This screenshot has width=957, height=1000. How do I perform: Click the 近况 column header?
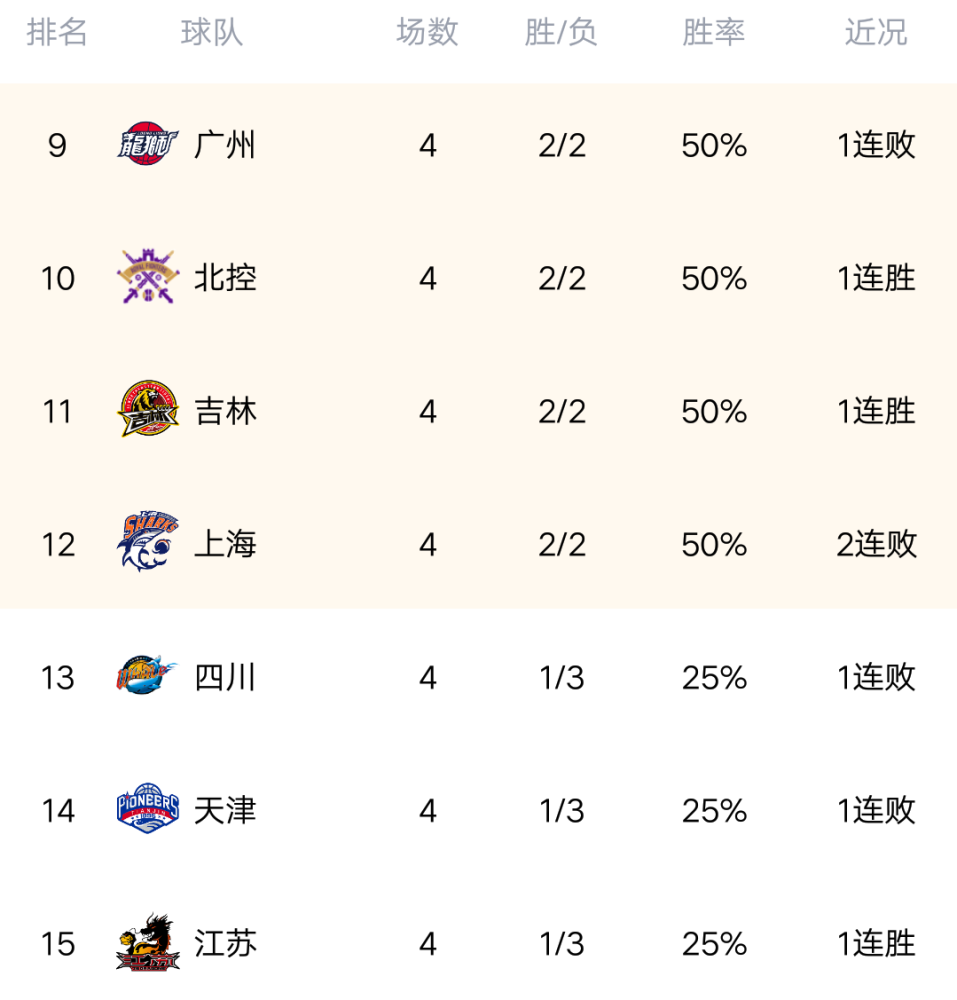point(876,32)
